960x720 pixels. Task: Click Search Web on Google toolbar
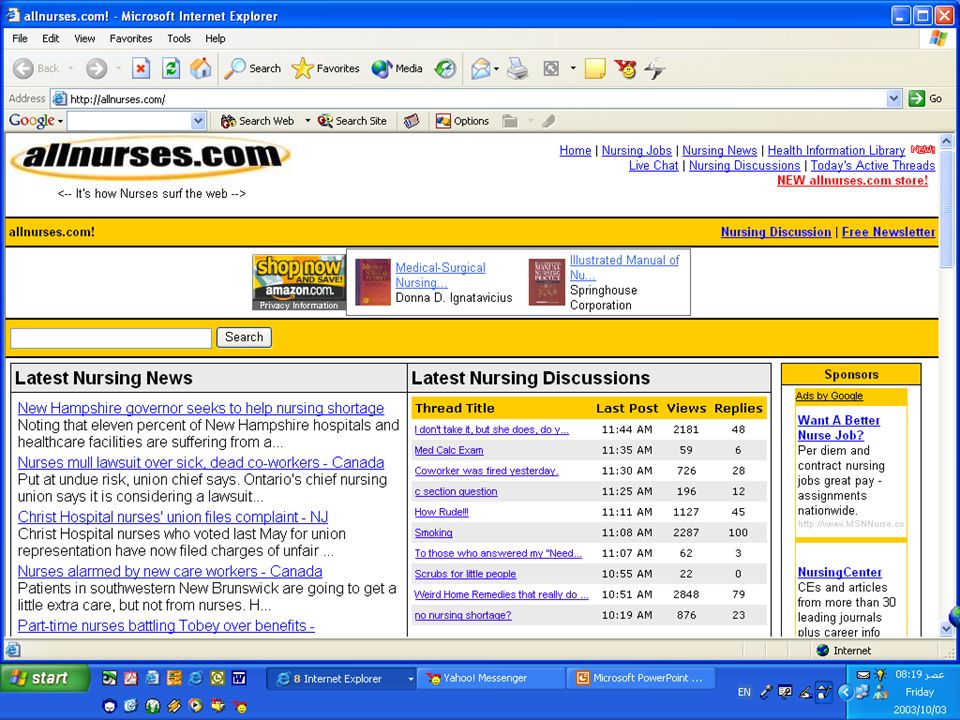pos(257,121)
